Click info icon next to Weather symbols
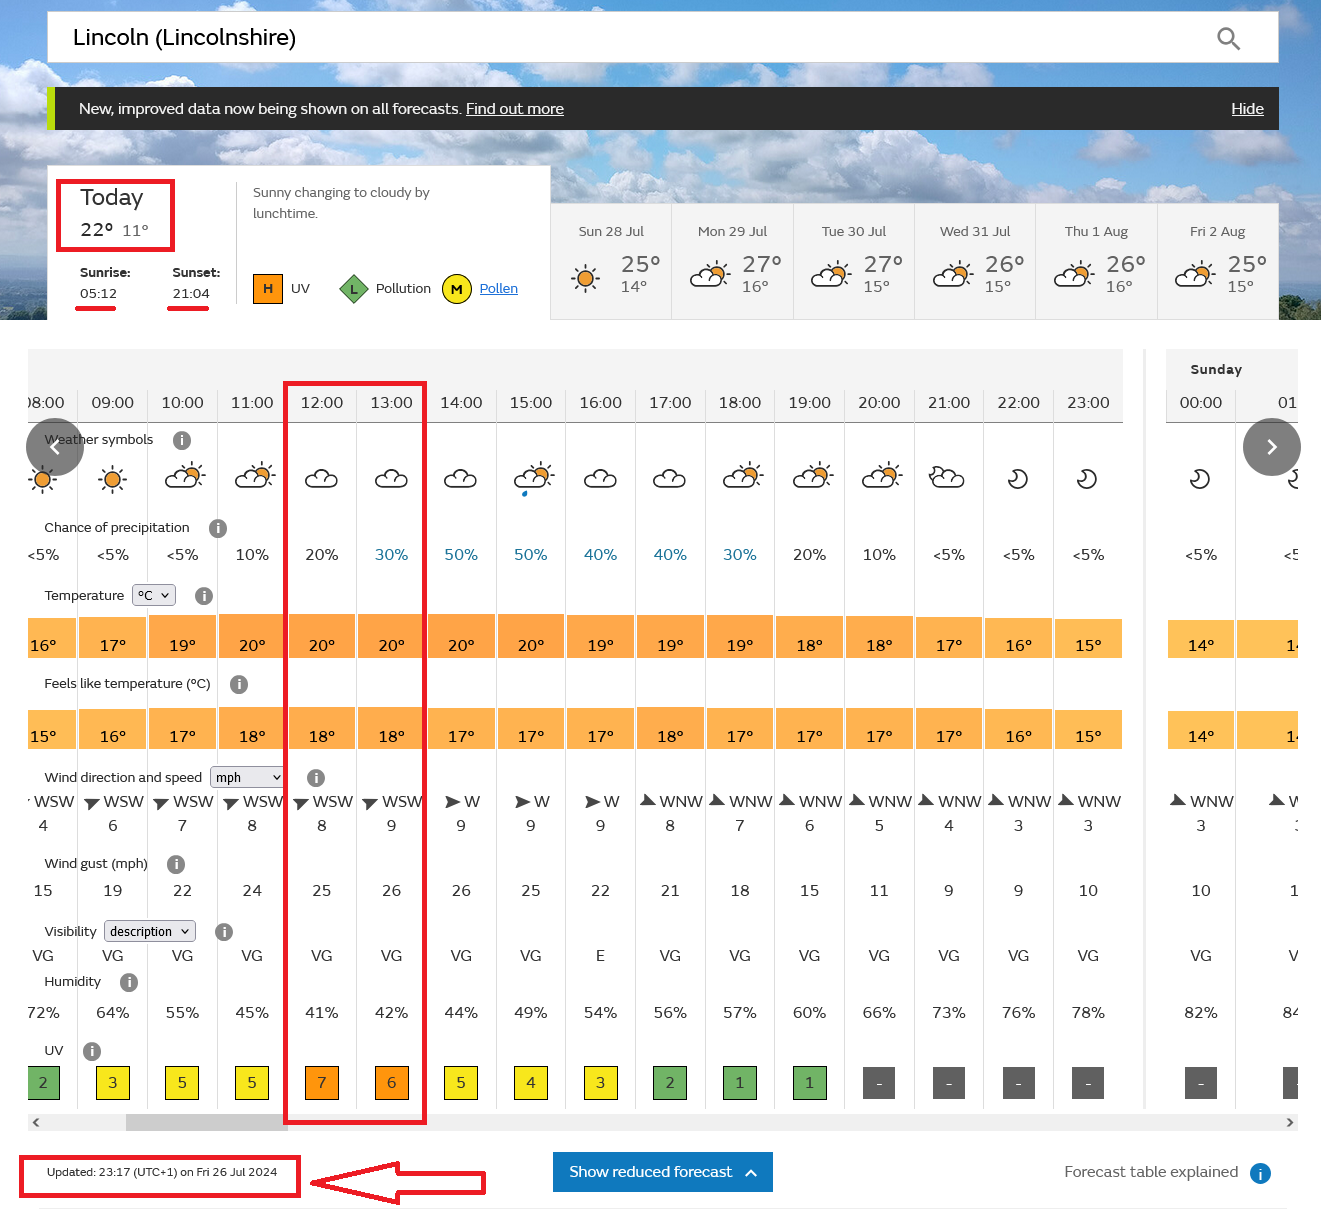Viewport: 1321px width, 1214px height. [x=181, y=440]
